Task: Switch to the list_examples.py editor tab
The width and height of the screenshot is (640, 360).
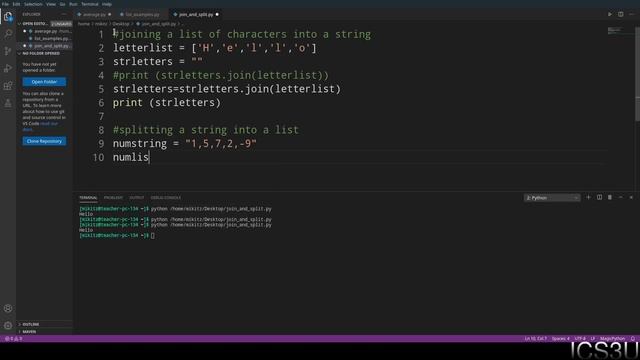Action: [x=142, y=14]
